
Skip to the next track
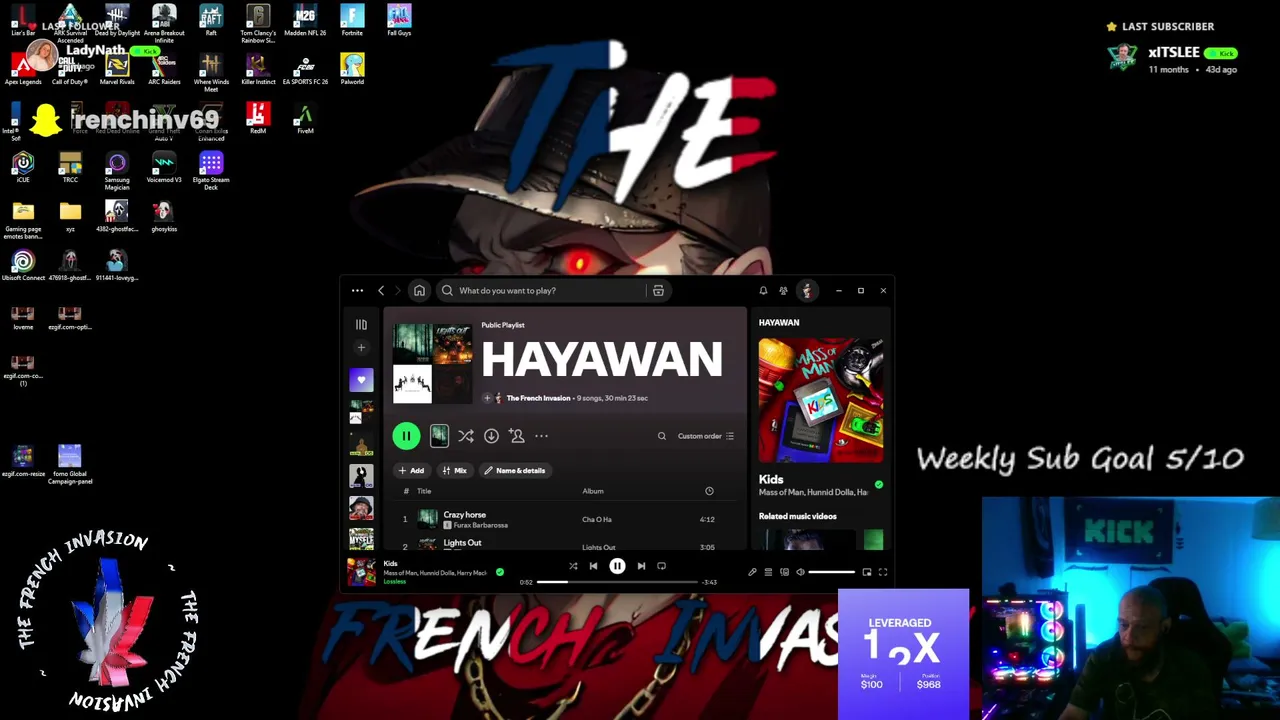pyautogui.click(x=641, y=566)
